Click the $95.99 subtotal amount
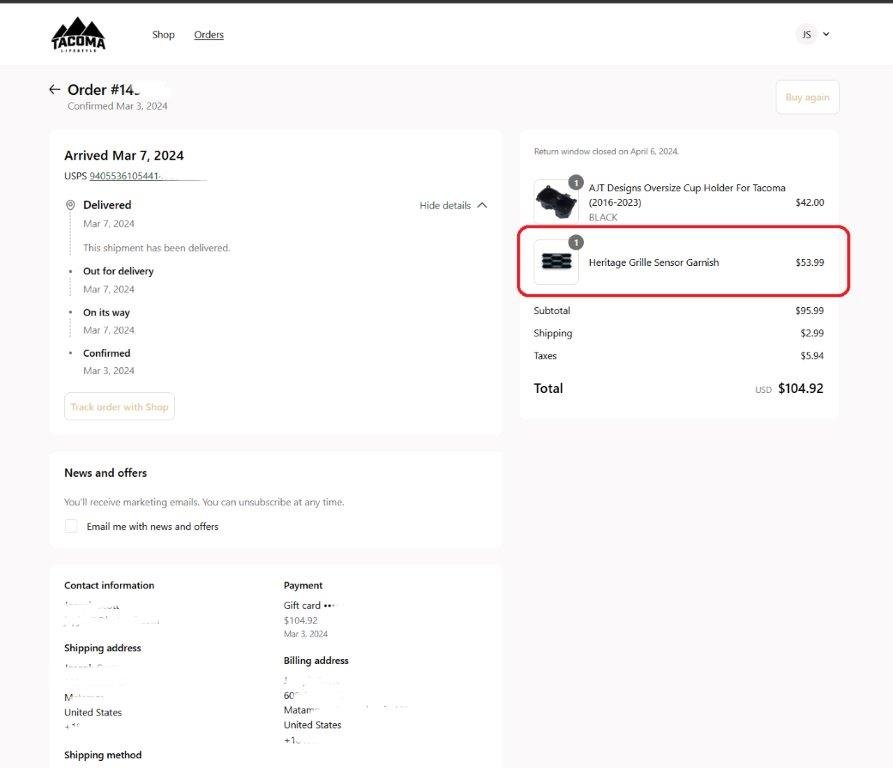This screenshot has width=893, height=768. pyautogui.click(x=809, y=310)
